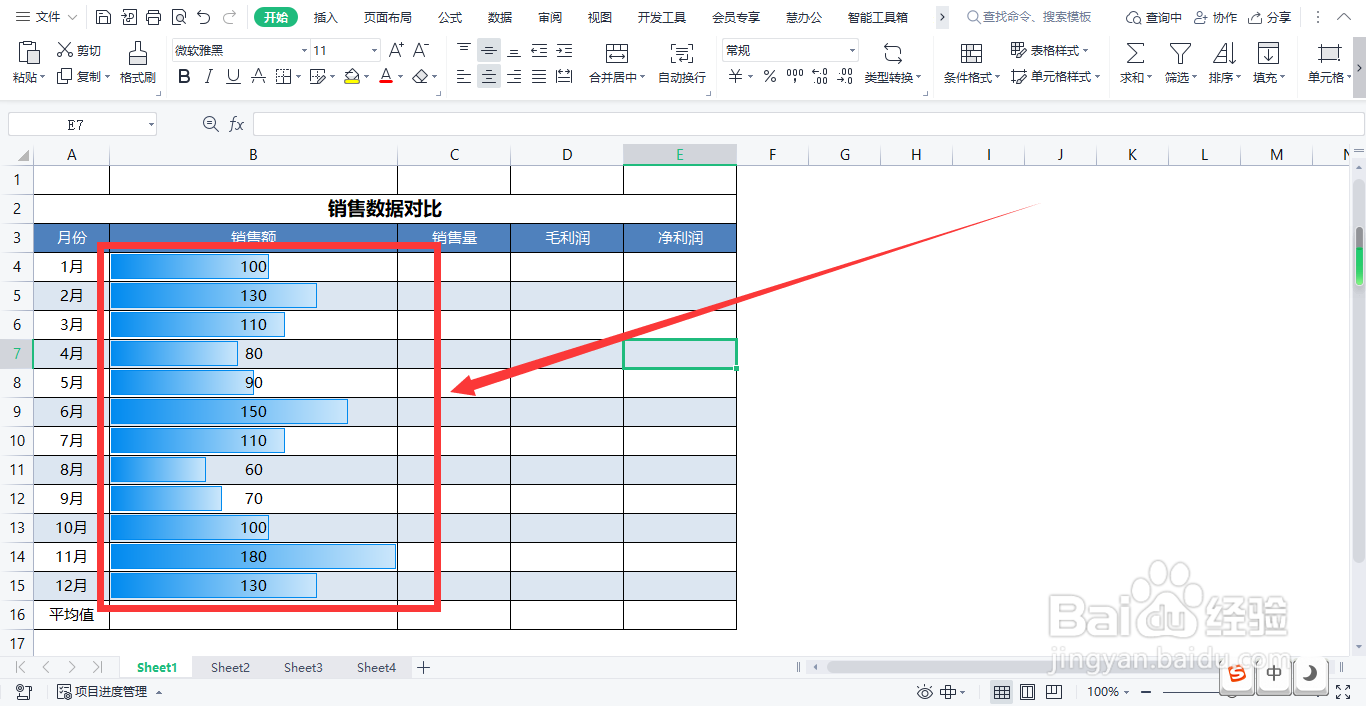Open the 页面布局 ribbon tab

[388, 17]
